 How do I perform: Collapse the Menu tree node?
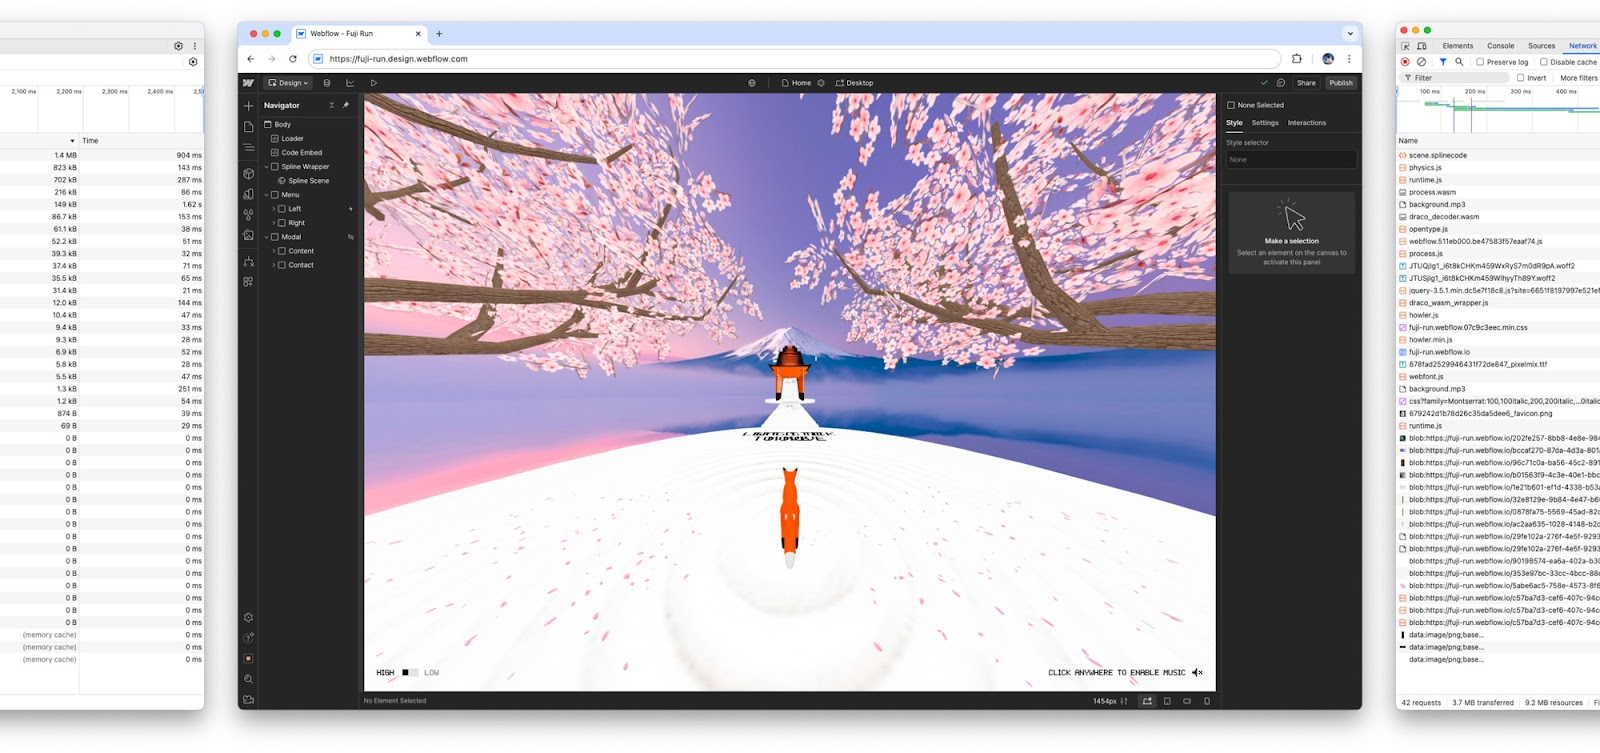(x=266, y=195)
